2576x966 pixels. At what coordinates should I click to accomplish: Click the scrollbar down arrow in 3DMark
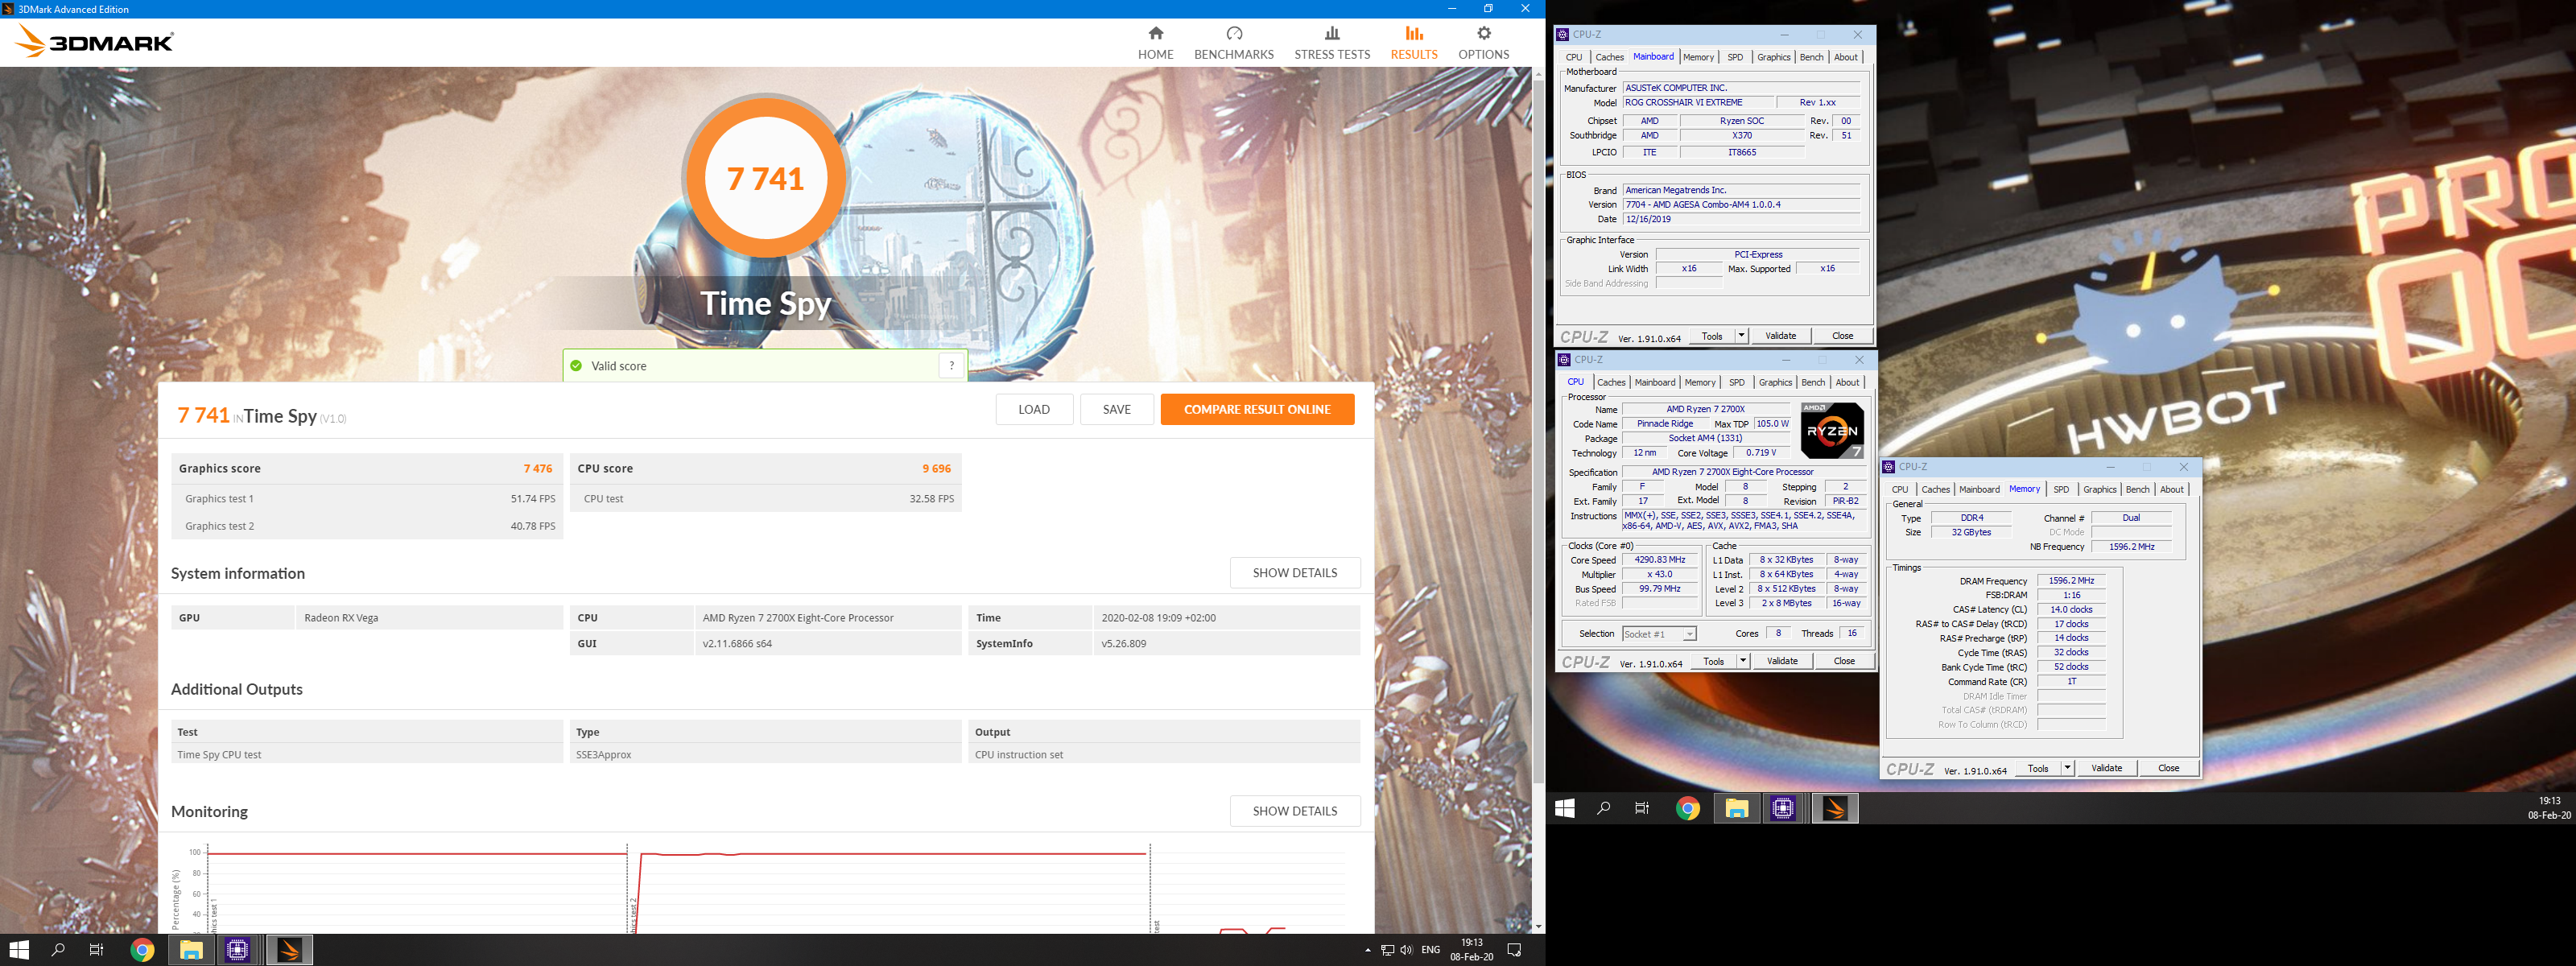pos(1538,926)
